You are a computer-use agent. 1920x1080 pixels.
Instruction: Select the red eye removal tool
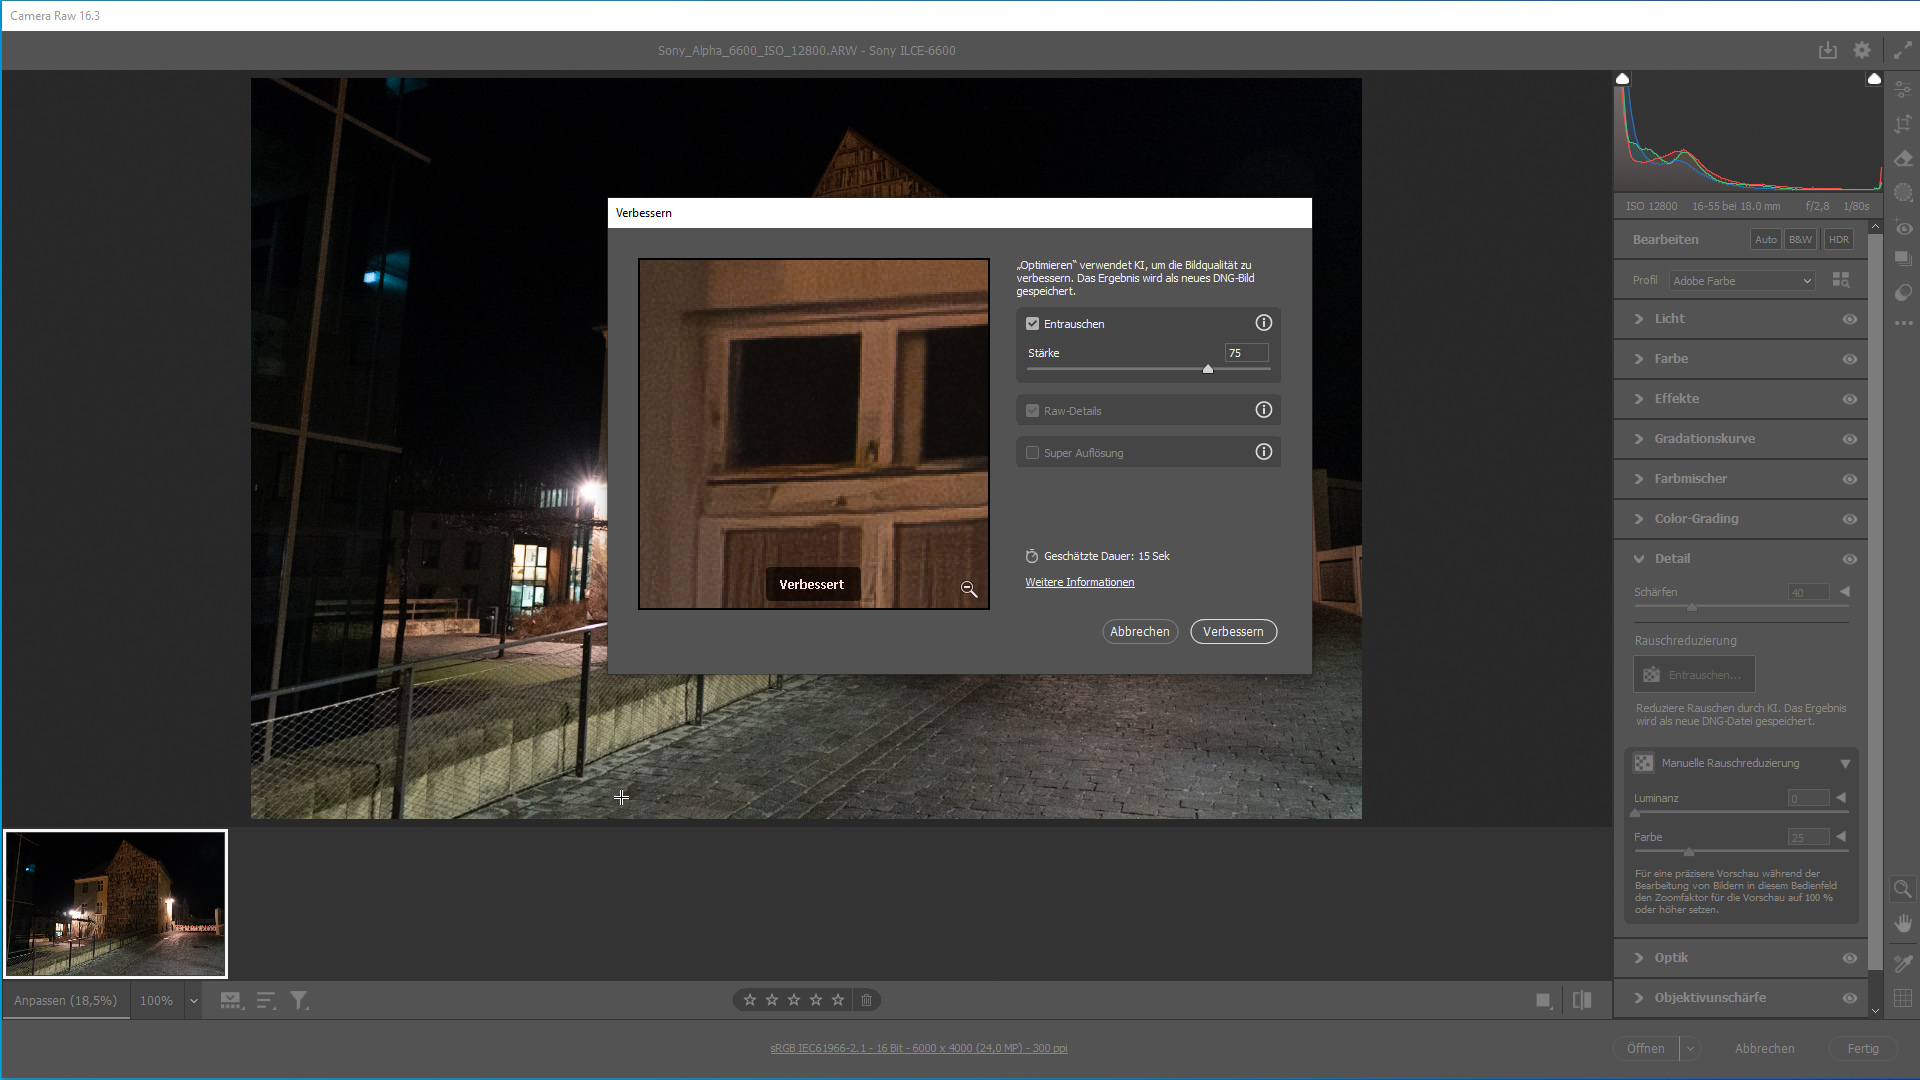tap(1903, 228)
